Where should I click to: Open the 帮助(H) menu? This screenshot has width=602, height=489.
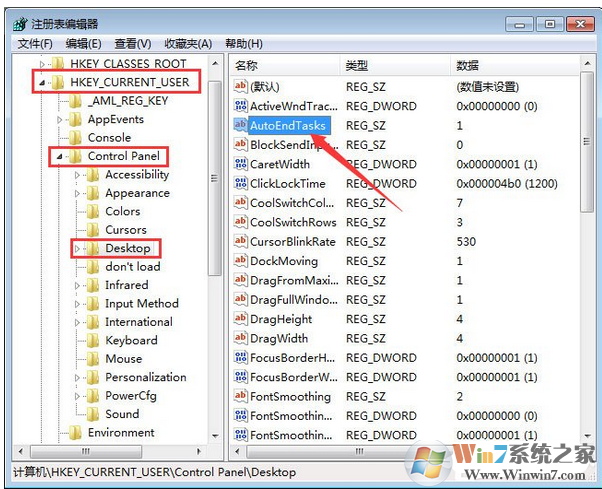pos(244,44)
